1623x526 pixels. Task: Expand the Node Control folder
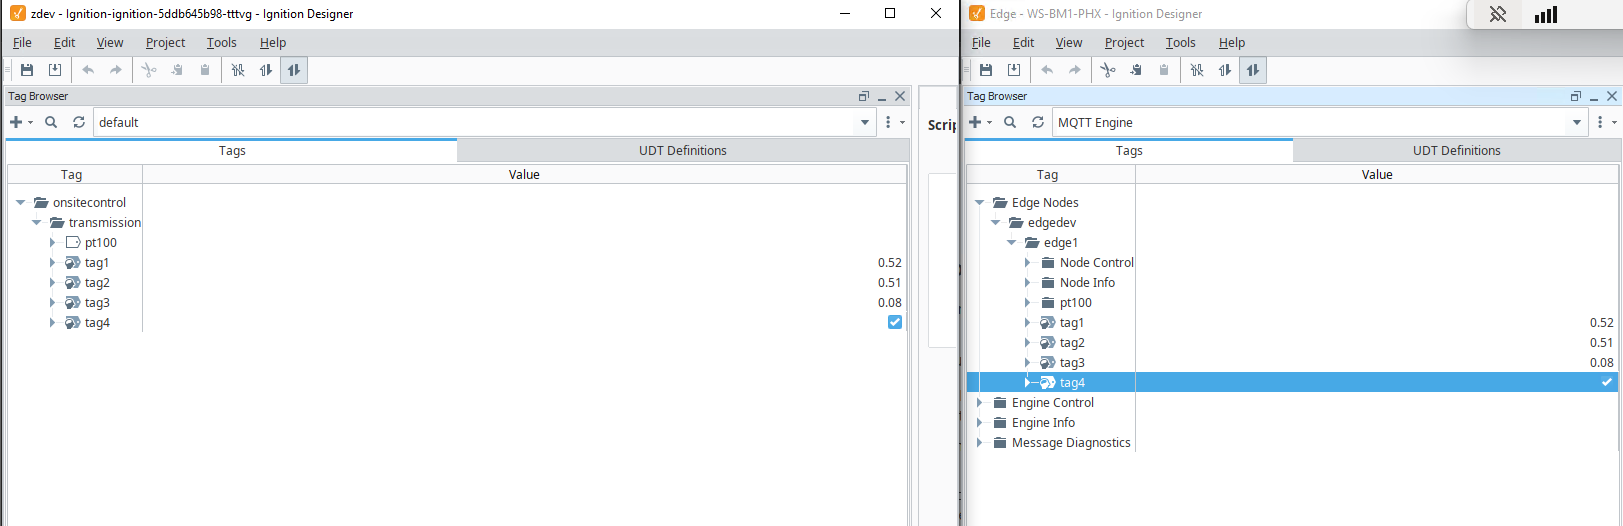(x=1027, y=262)
